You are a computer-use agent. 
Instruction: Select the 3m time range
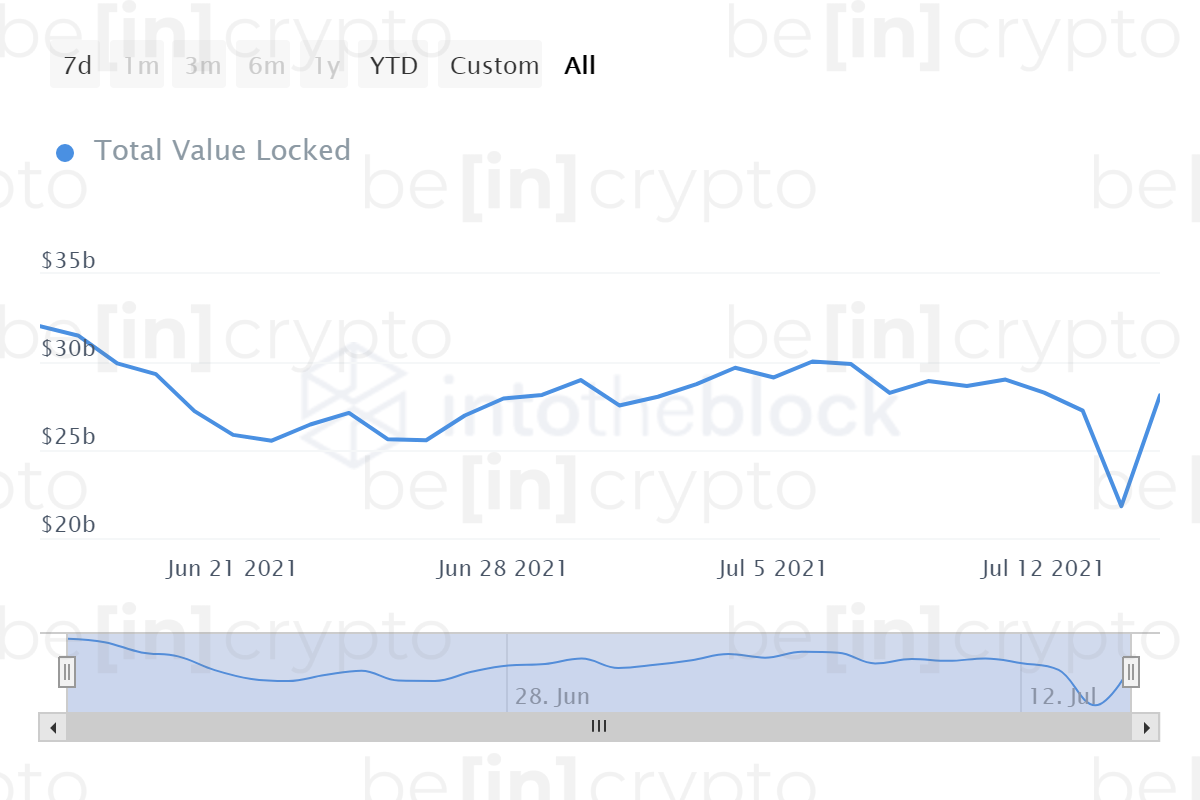[x=203, y=66]
